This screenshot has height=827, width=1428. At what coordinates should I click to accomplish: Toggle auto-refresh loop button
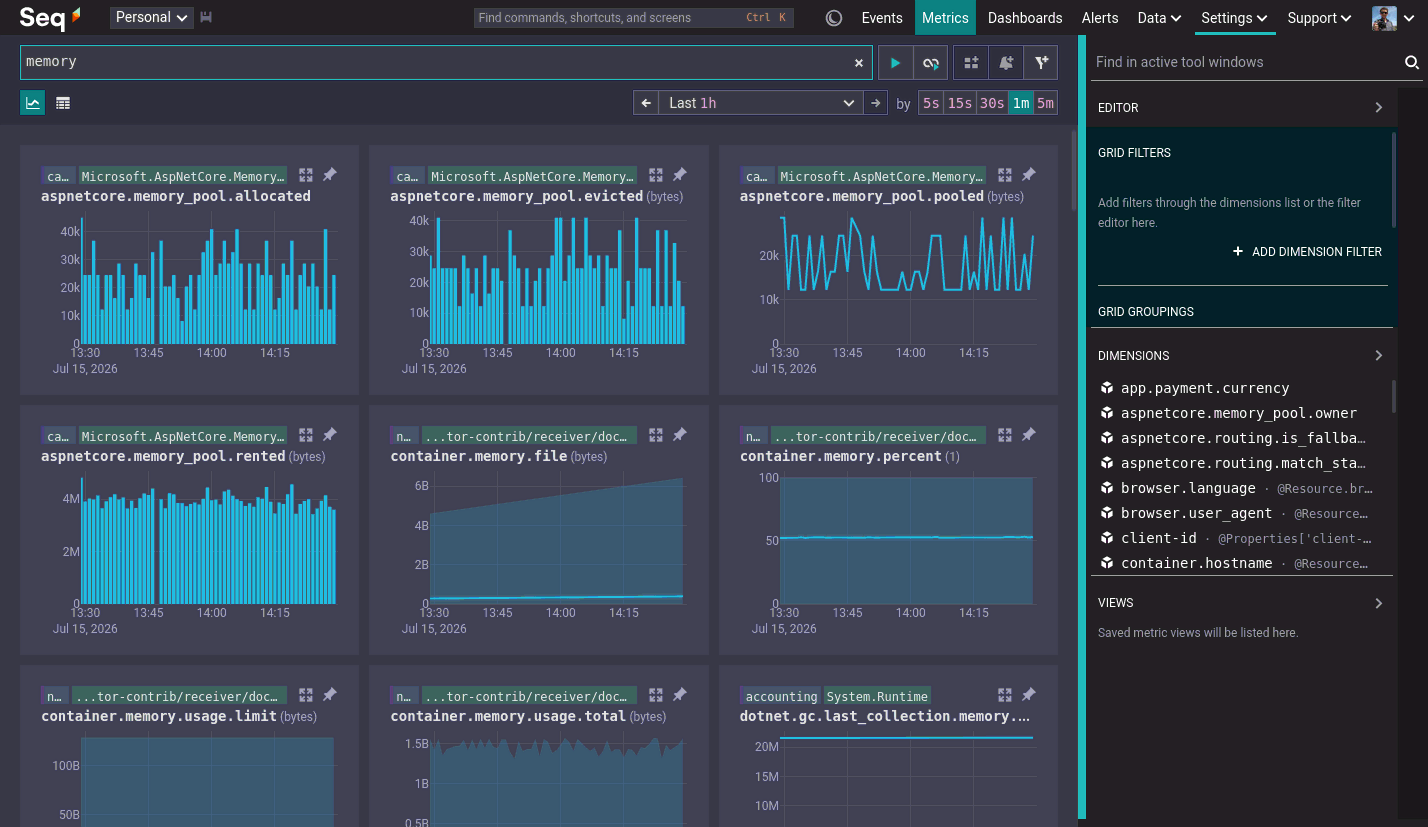coord(930,63)
